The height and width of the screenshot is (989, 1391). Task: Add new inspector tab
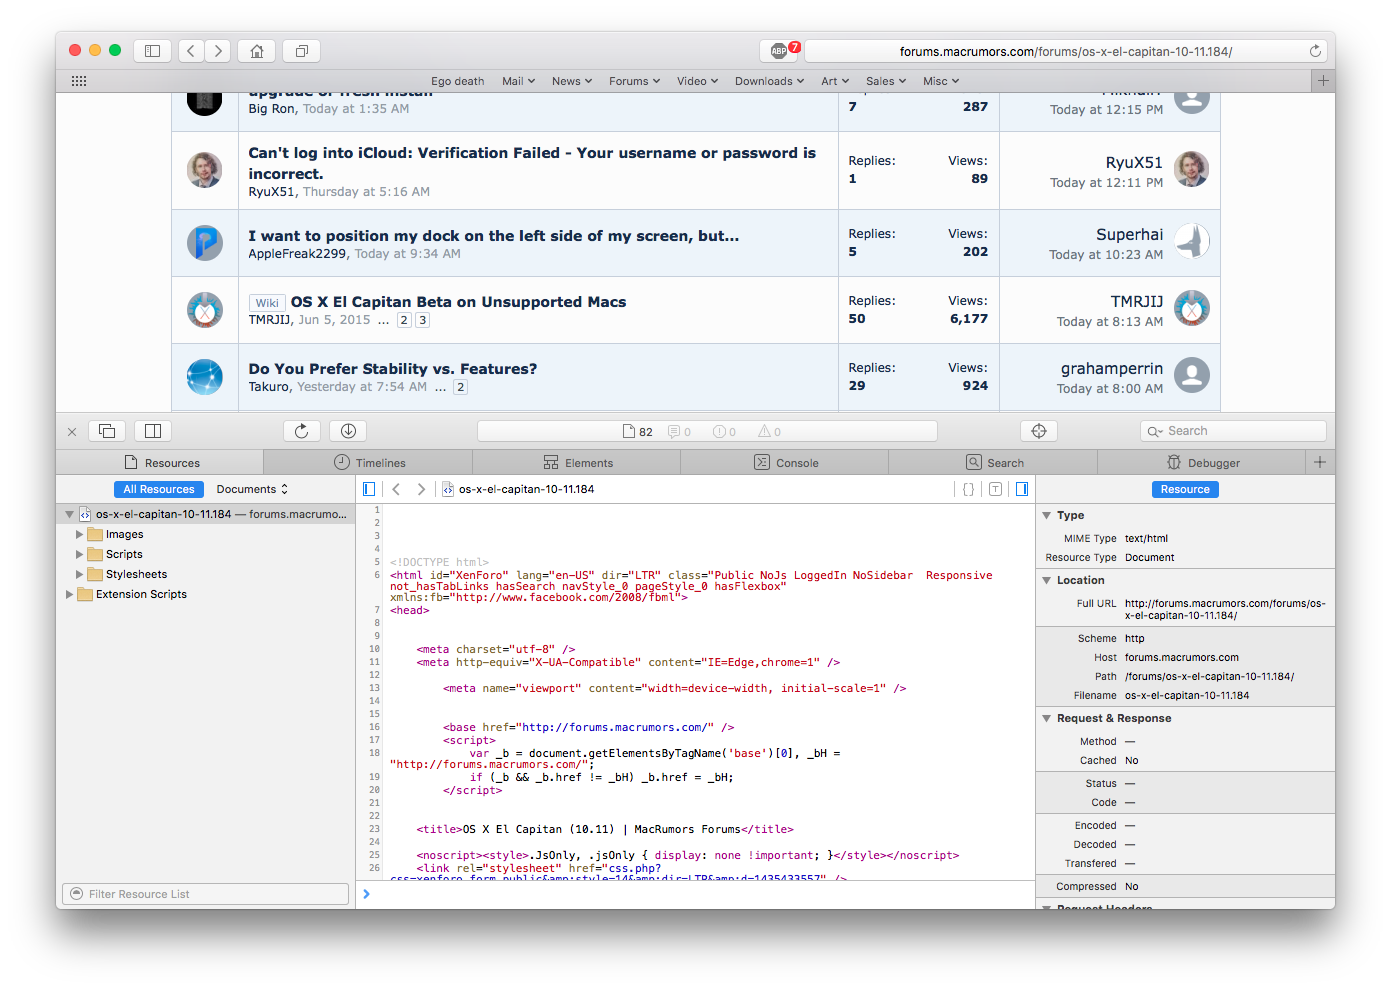pyautogui.click(x=1320, y=462)
